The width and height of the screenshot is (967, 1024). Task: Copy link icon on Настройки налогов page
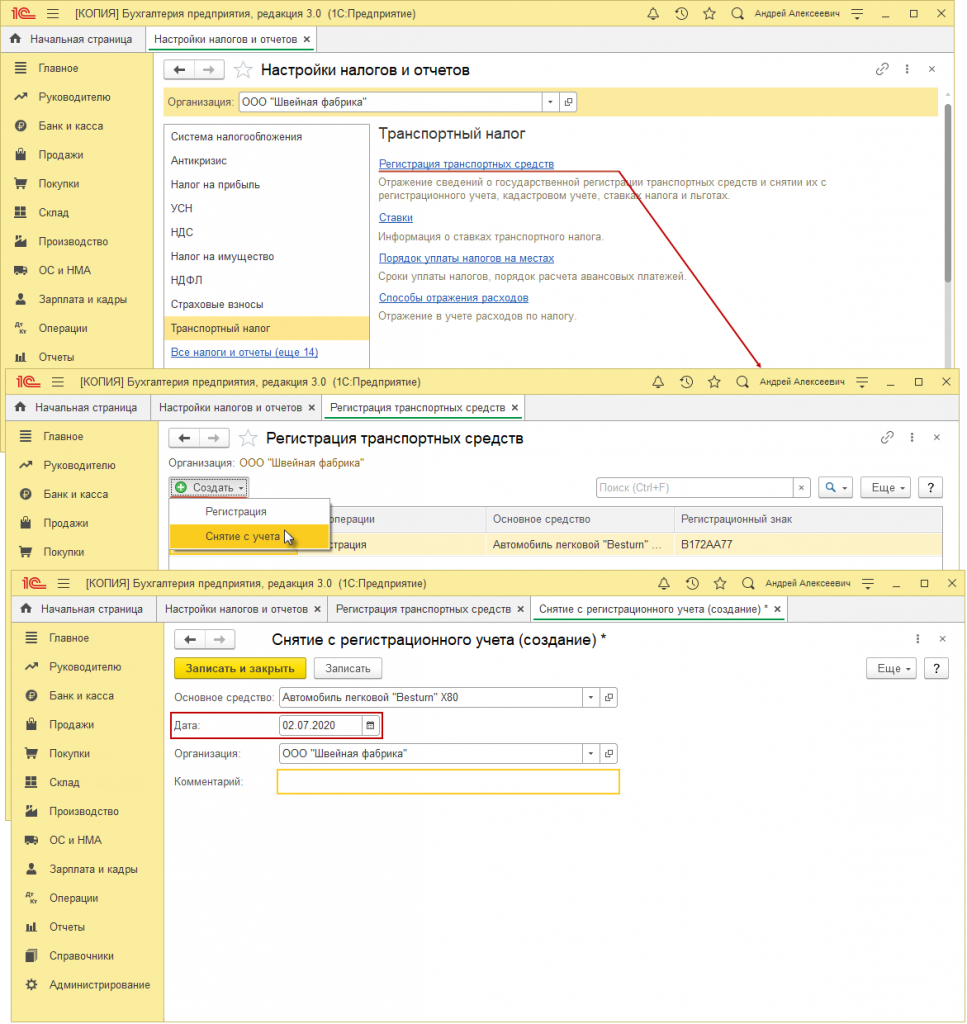click(x=882, y=69)
